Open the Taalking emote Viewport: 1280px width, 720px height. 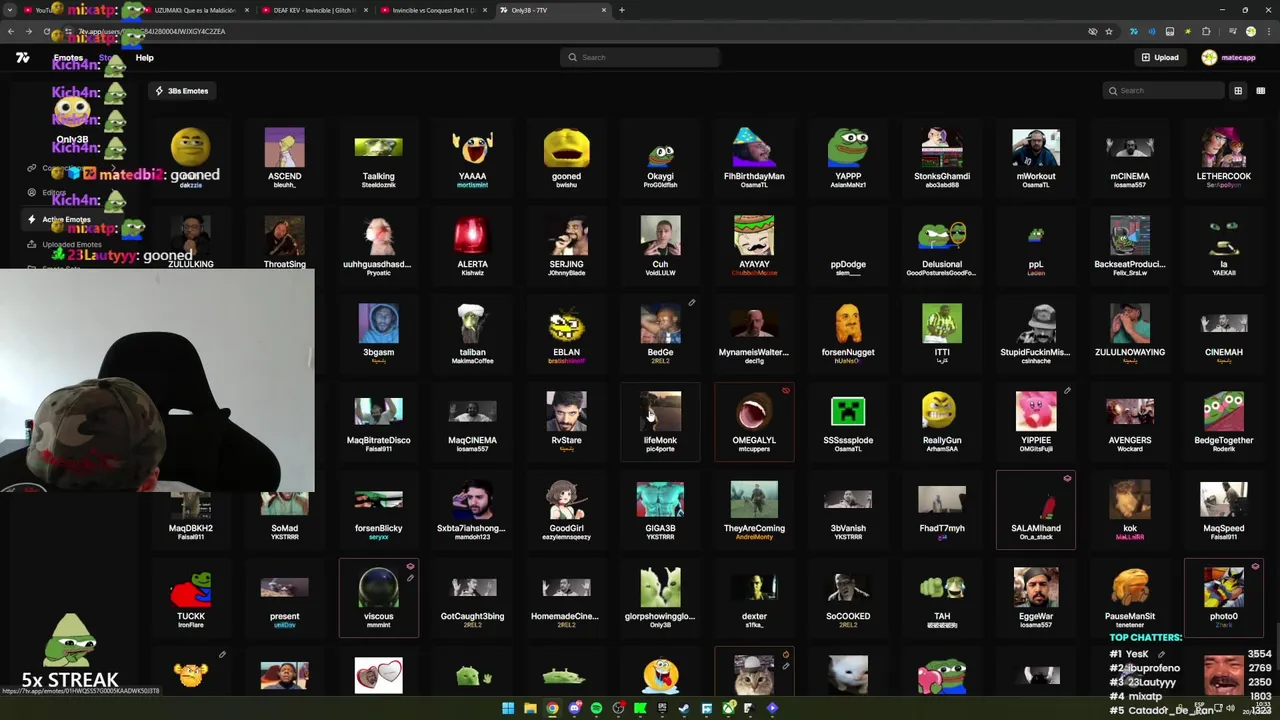tap(378, 158)
